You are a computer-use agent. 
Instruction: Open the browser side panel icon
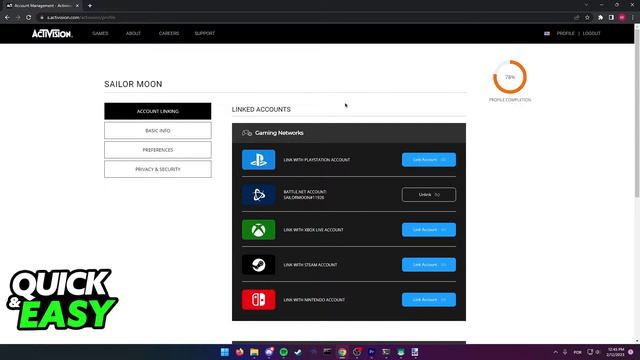(611, 18)
